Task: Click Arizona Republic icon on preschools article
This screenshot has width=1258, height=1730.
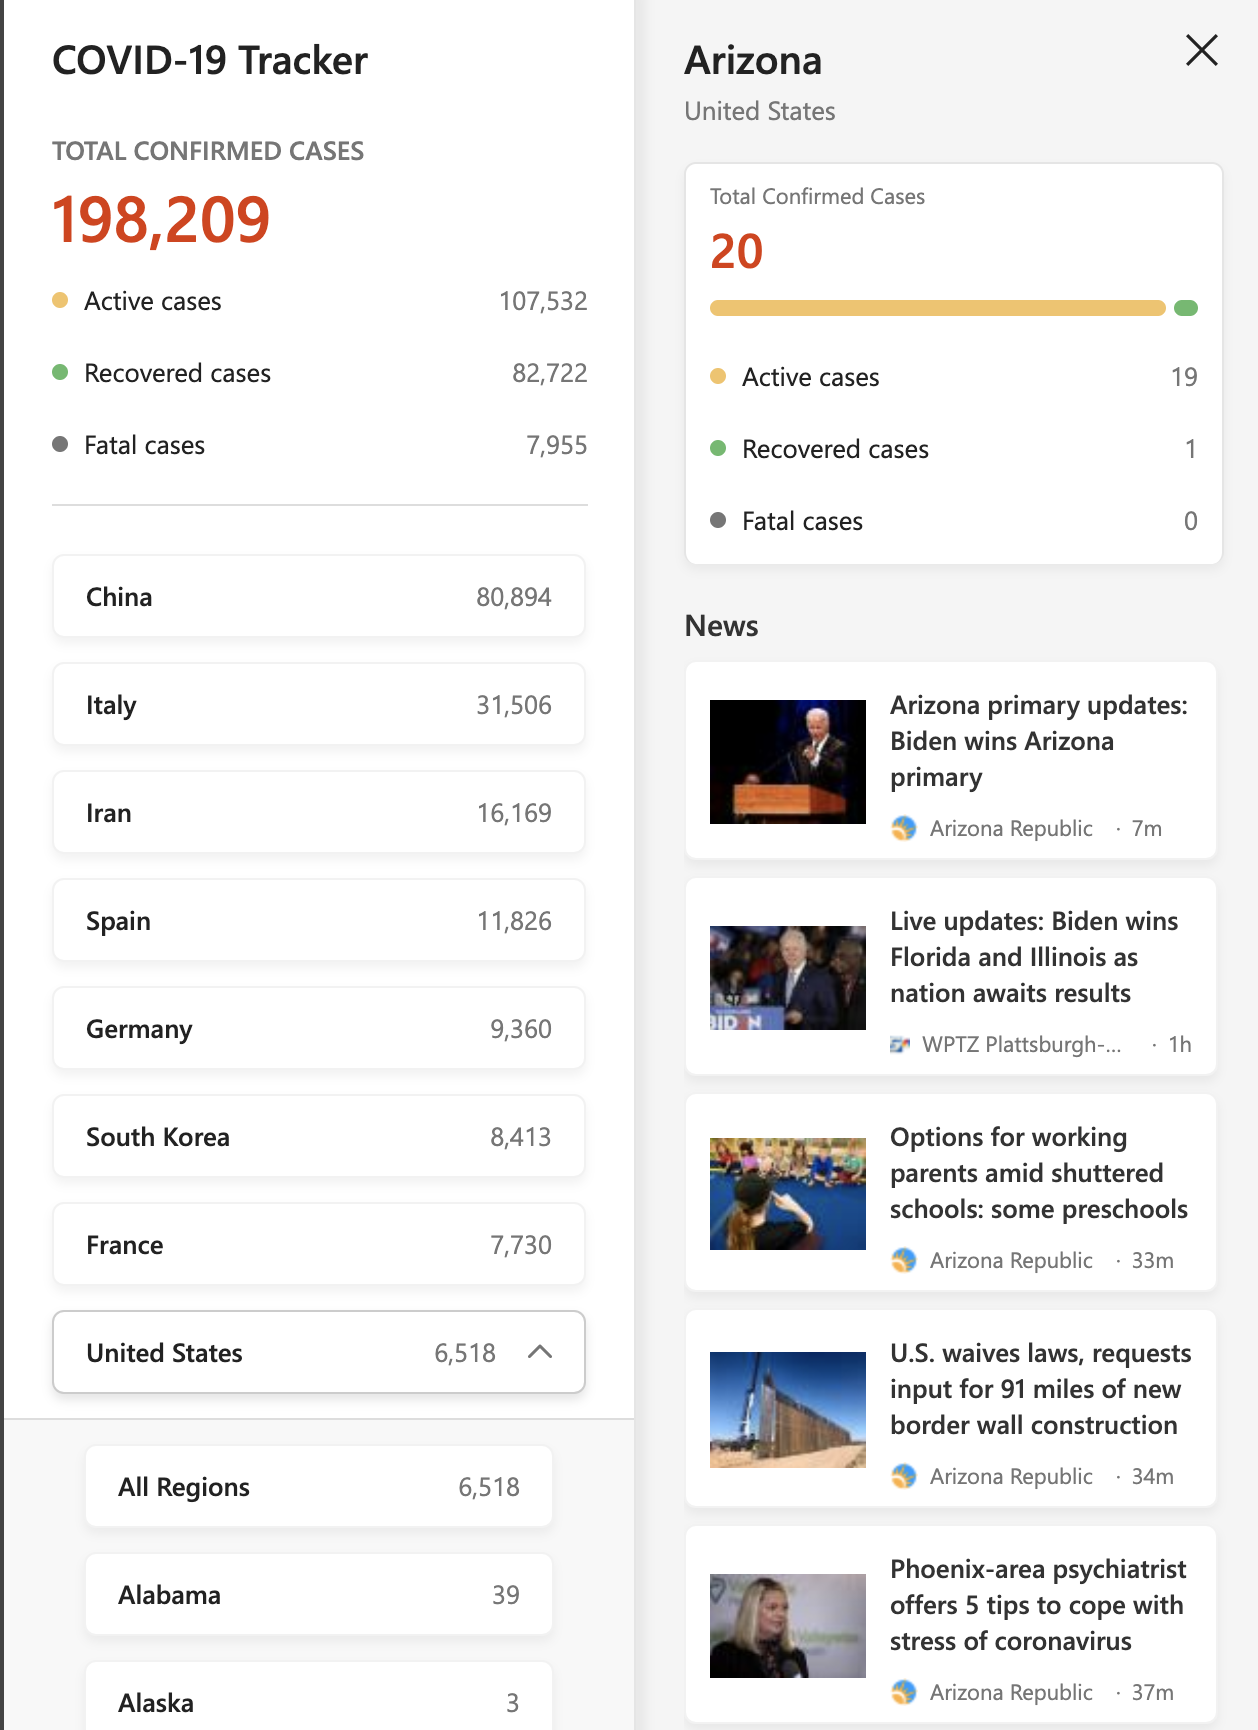Action: point(904,1260)
